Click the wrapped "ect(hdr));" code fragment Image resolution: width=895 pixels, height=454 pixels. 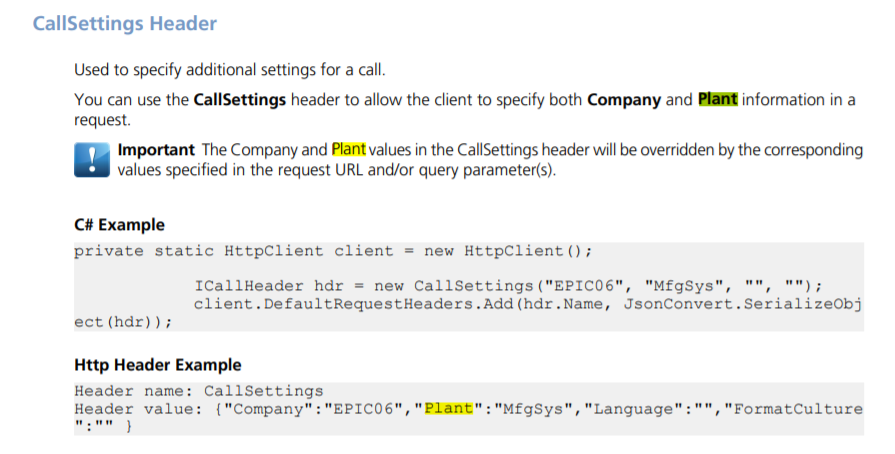(123, 321)
